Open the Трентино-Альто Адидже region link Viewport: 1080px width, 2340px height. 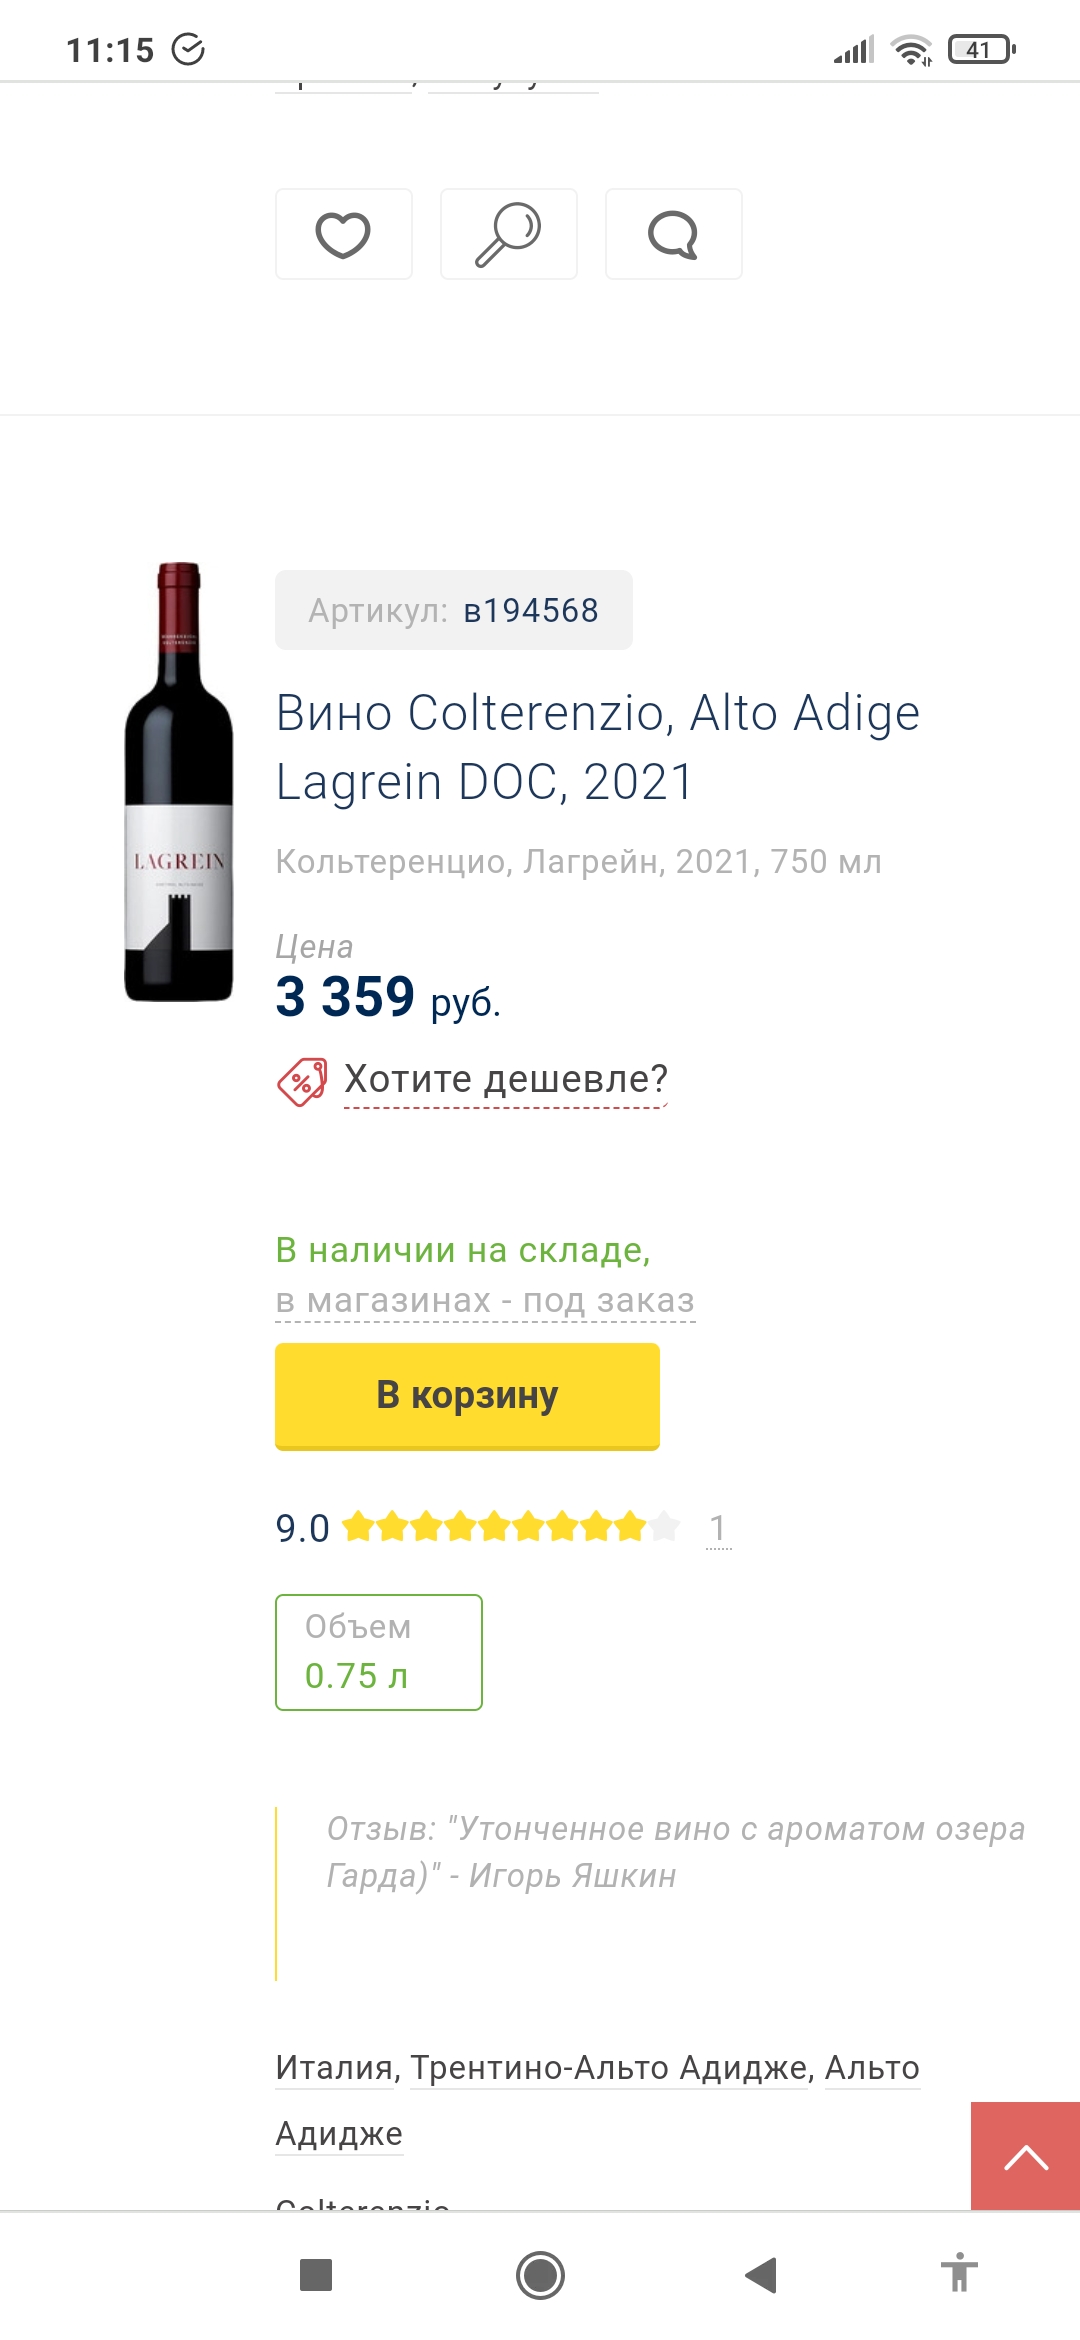[608, 2067]
